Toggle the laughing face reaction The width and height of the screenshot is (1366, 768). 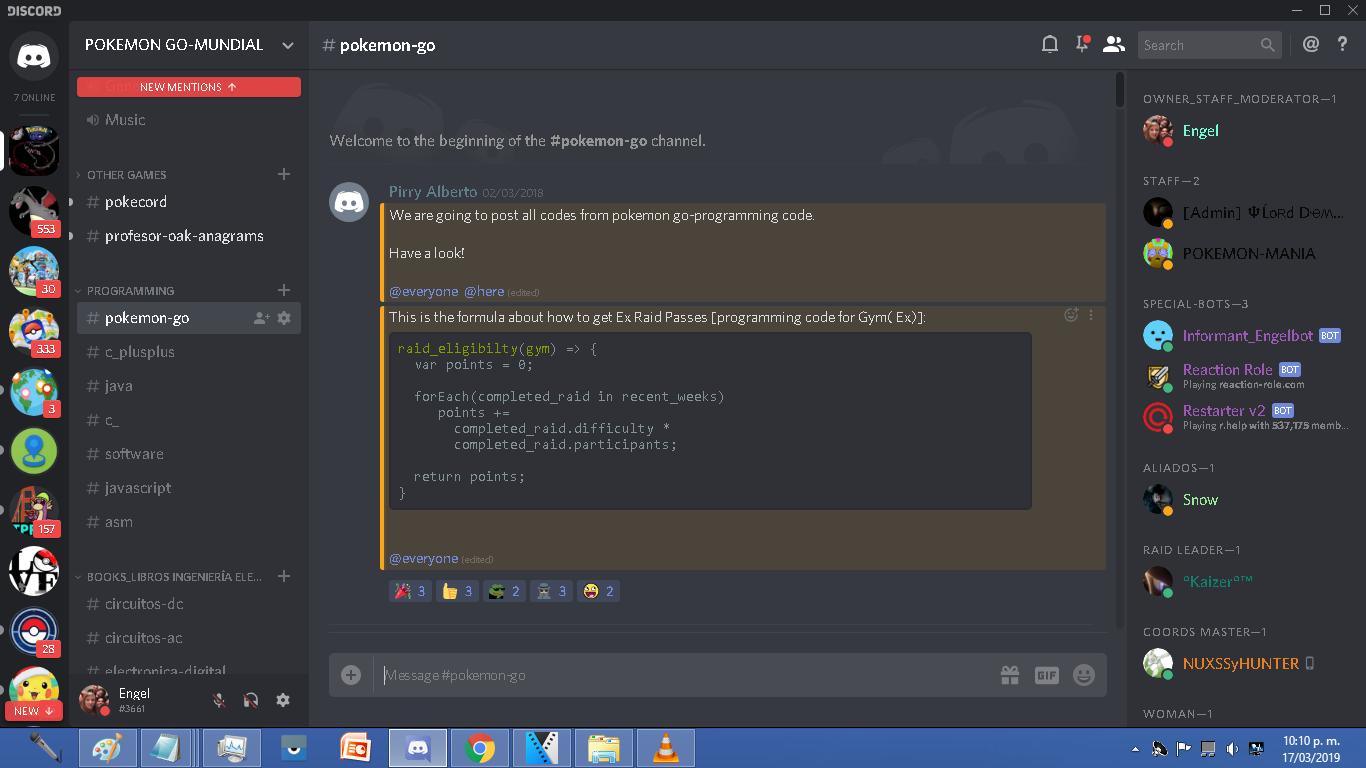[599, 591]
